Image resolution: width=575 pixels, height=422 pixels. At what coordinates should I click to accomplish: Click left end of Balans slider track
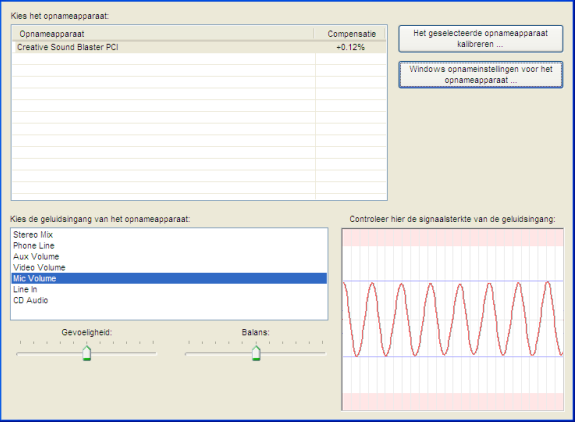[x=188, y=354]
